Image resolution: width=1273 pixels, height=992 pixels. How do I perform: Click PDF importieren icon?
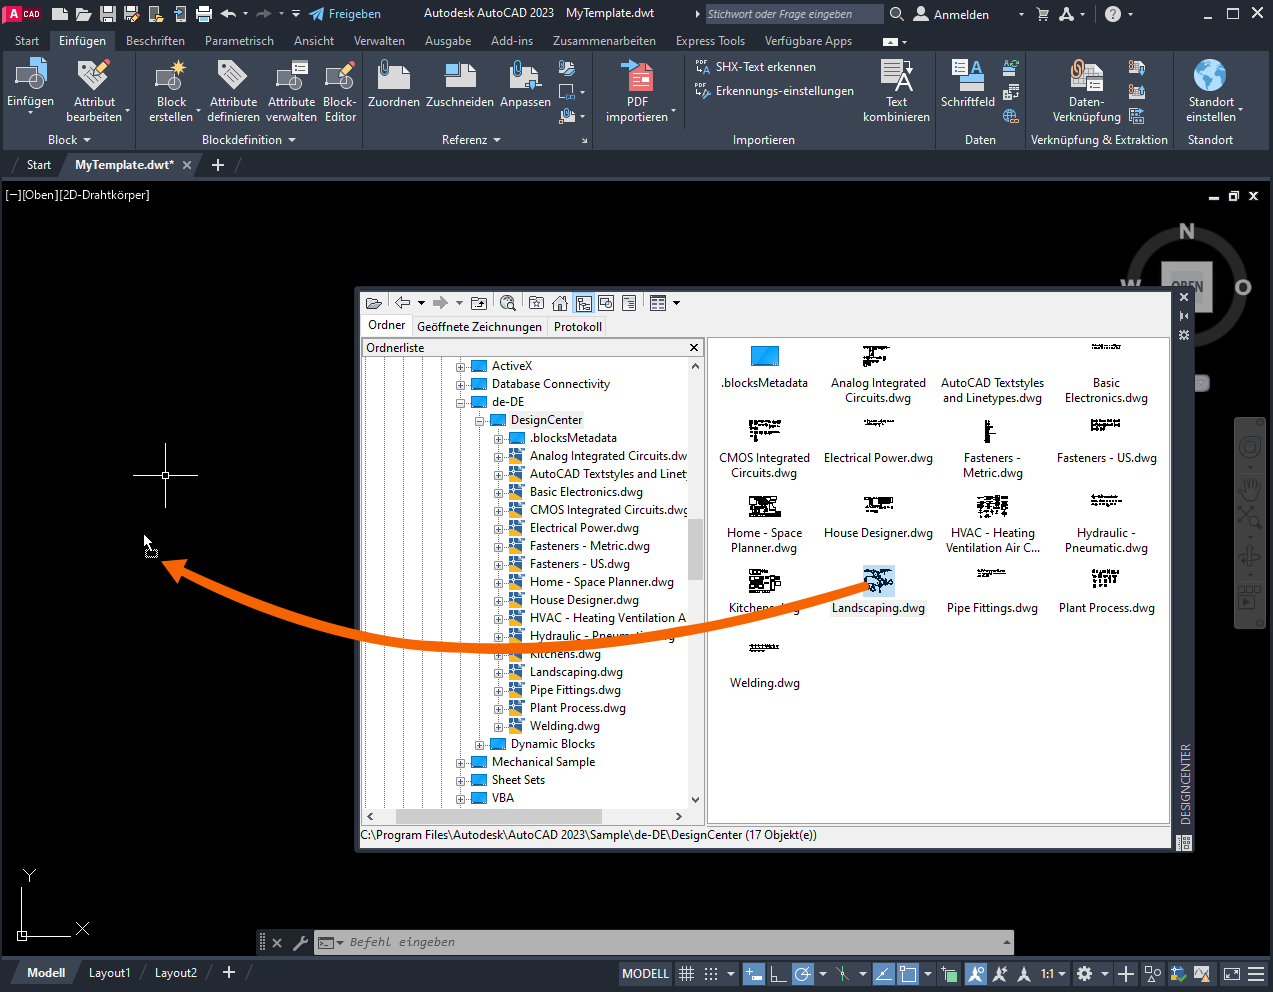point(637,75)
